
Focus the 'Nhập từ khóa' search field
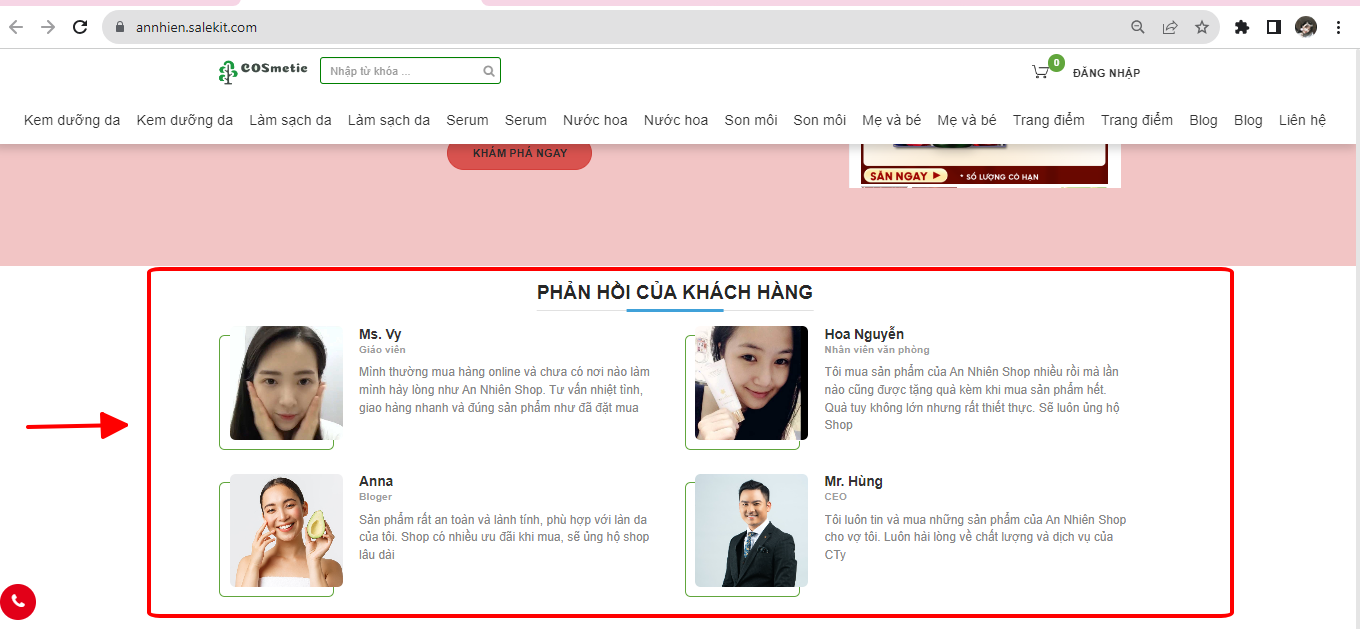(402, 71)
